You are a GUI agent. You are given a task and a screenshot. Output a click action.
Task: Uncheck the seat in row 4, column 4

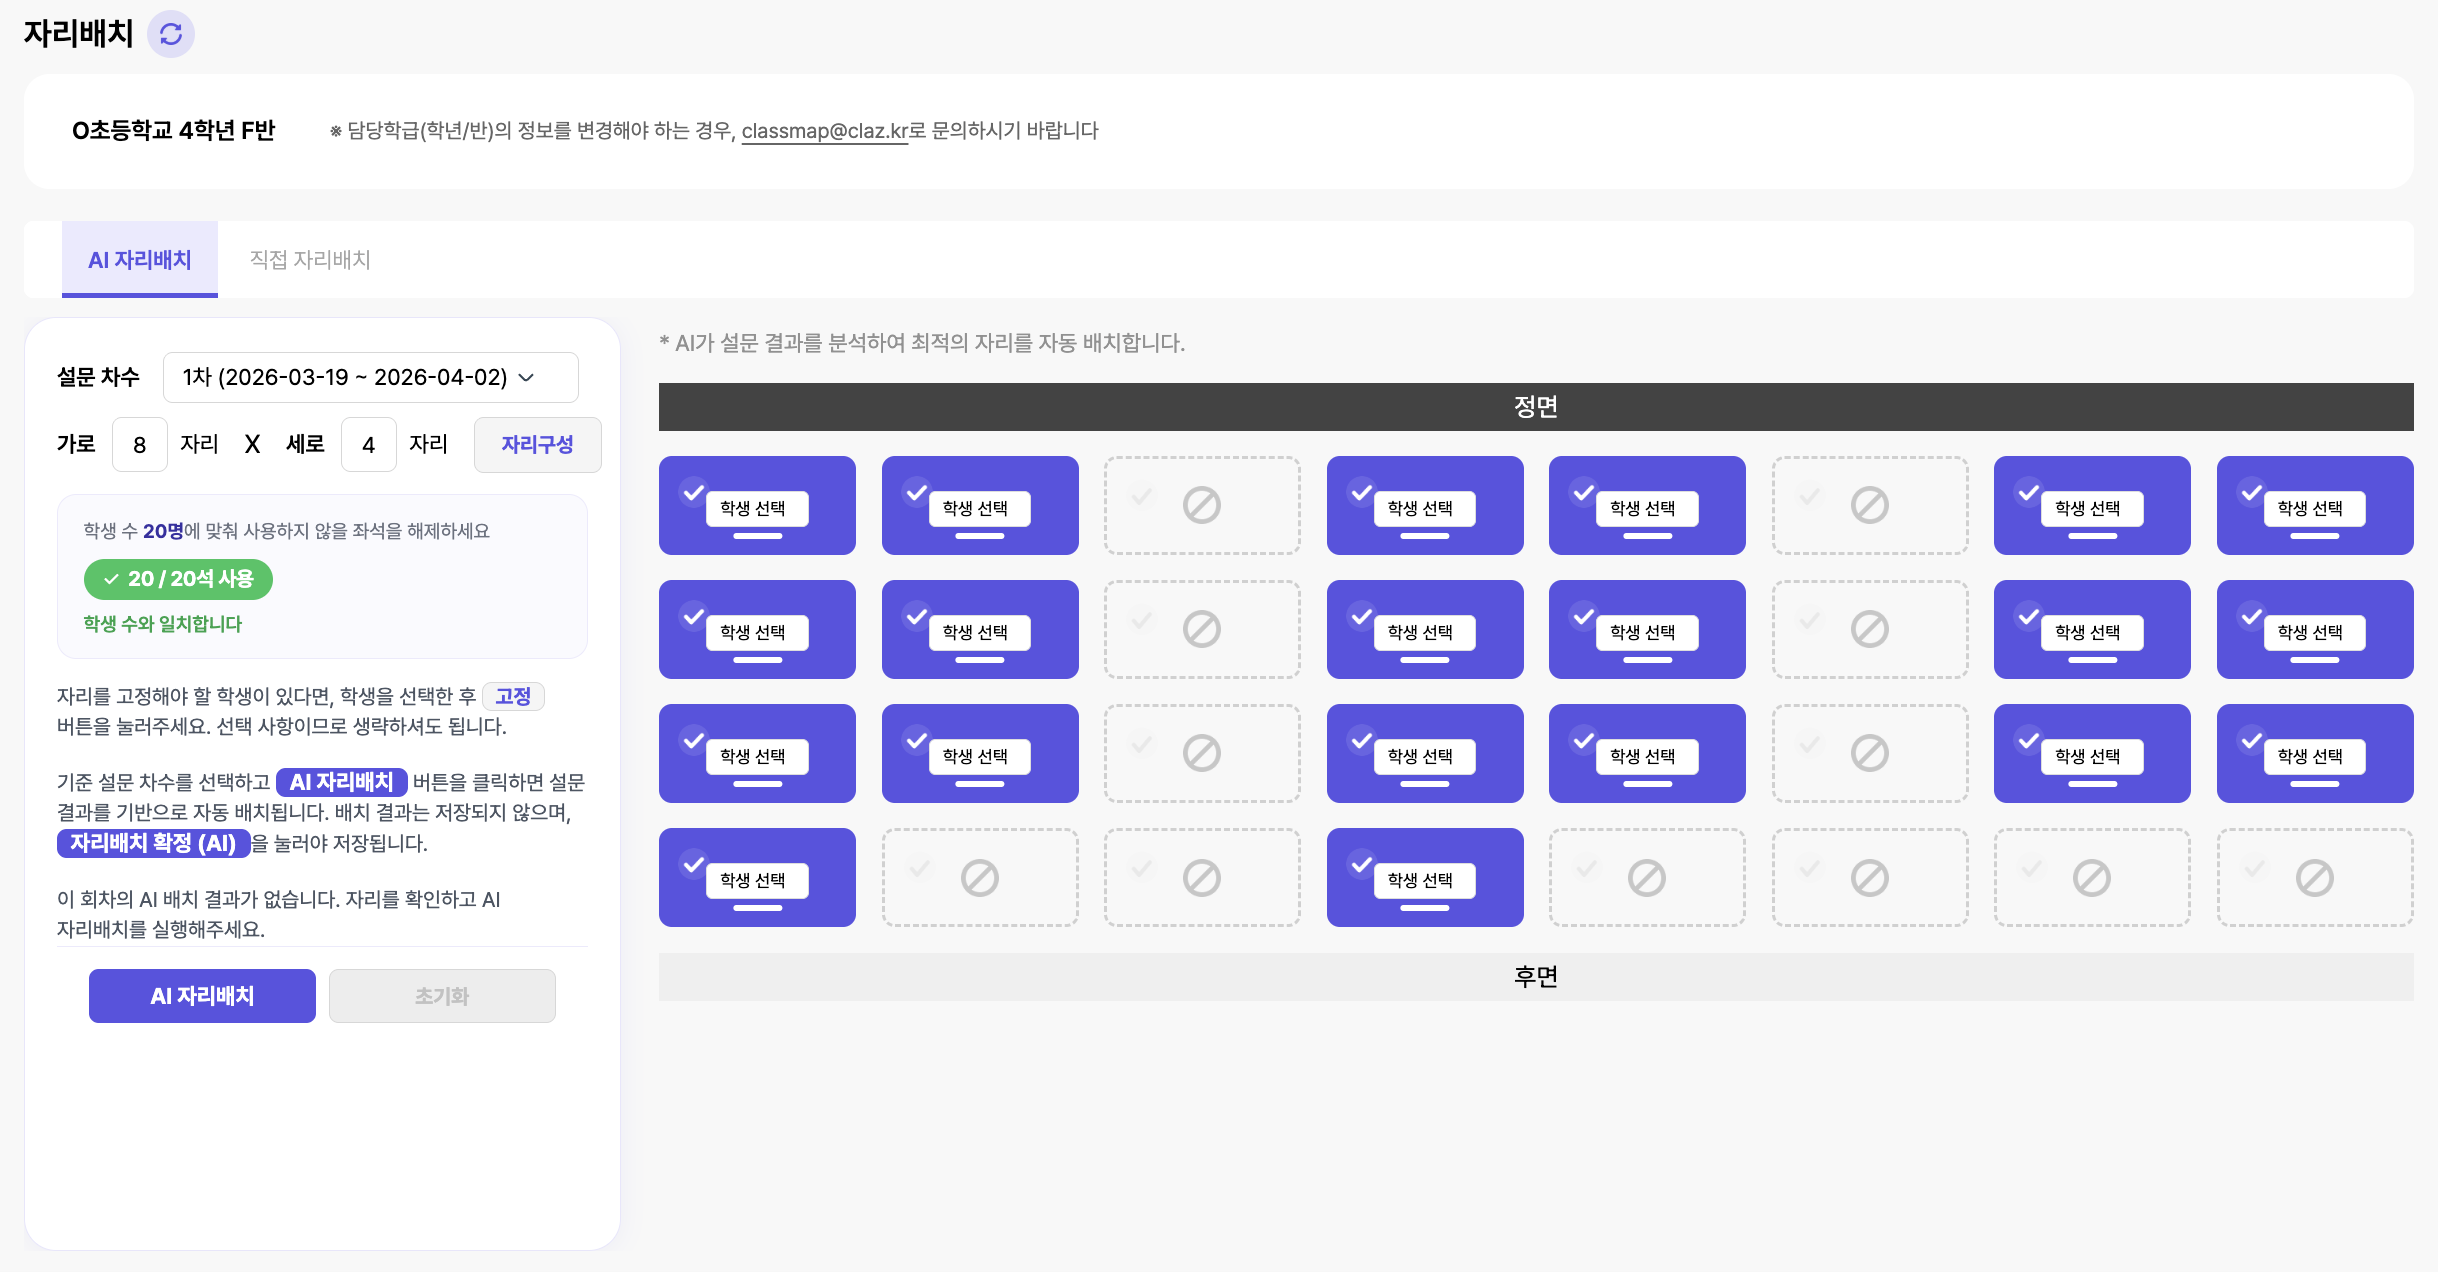(x=1361, y=864)
